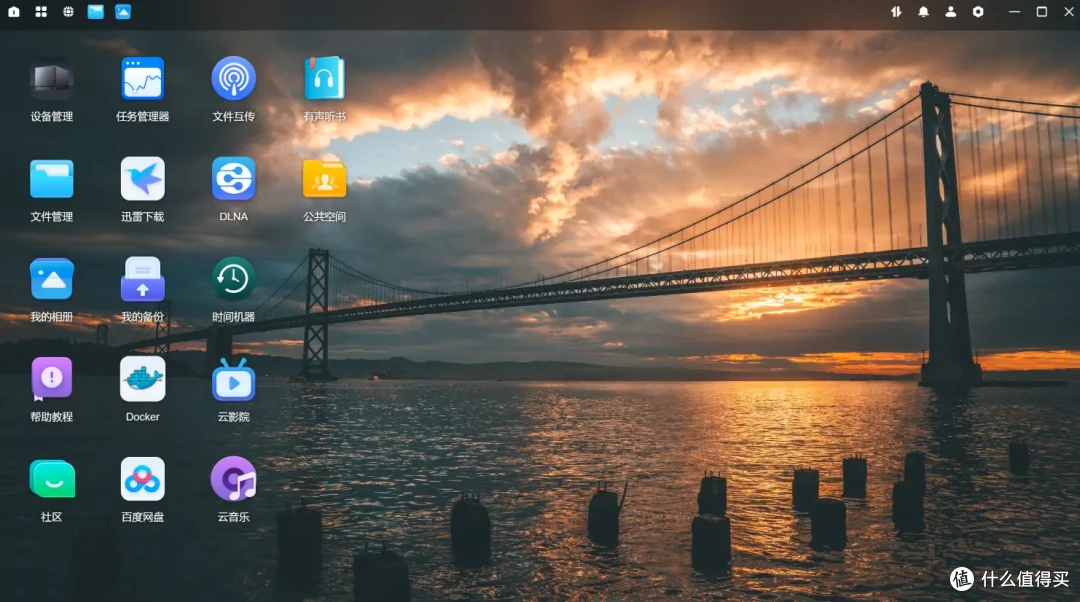1080x602 pixels.
Task: Open 有声听书 audiobook app
Action: tap(324, 79)
